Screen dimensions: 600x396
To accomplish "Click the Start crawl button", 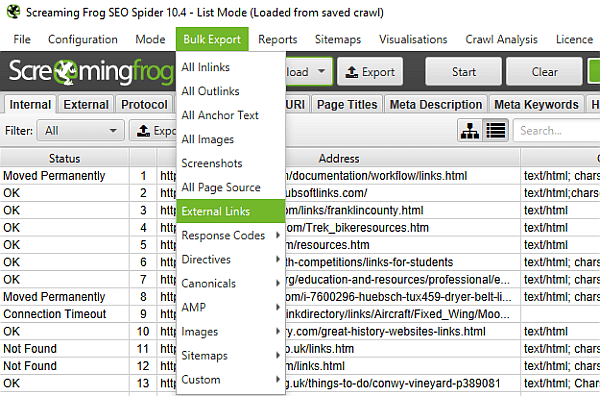I will 463,72.
